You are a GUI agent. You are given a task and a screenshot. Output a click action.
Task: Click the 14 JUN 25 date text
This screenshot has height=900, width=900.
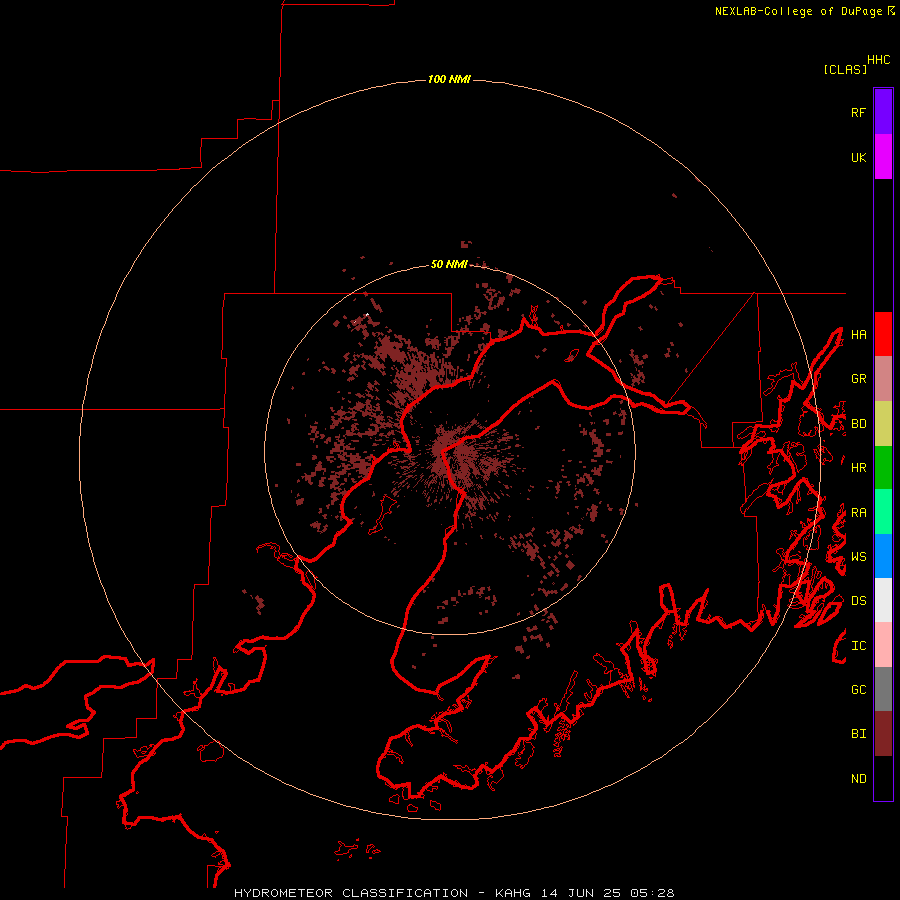[x=580, y=893]
